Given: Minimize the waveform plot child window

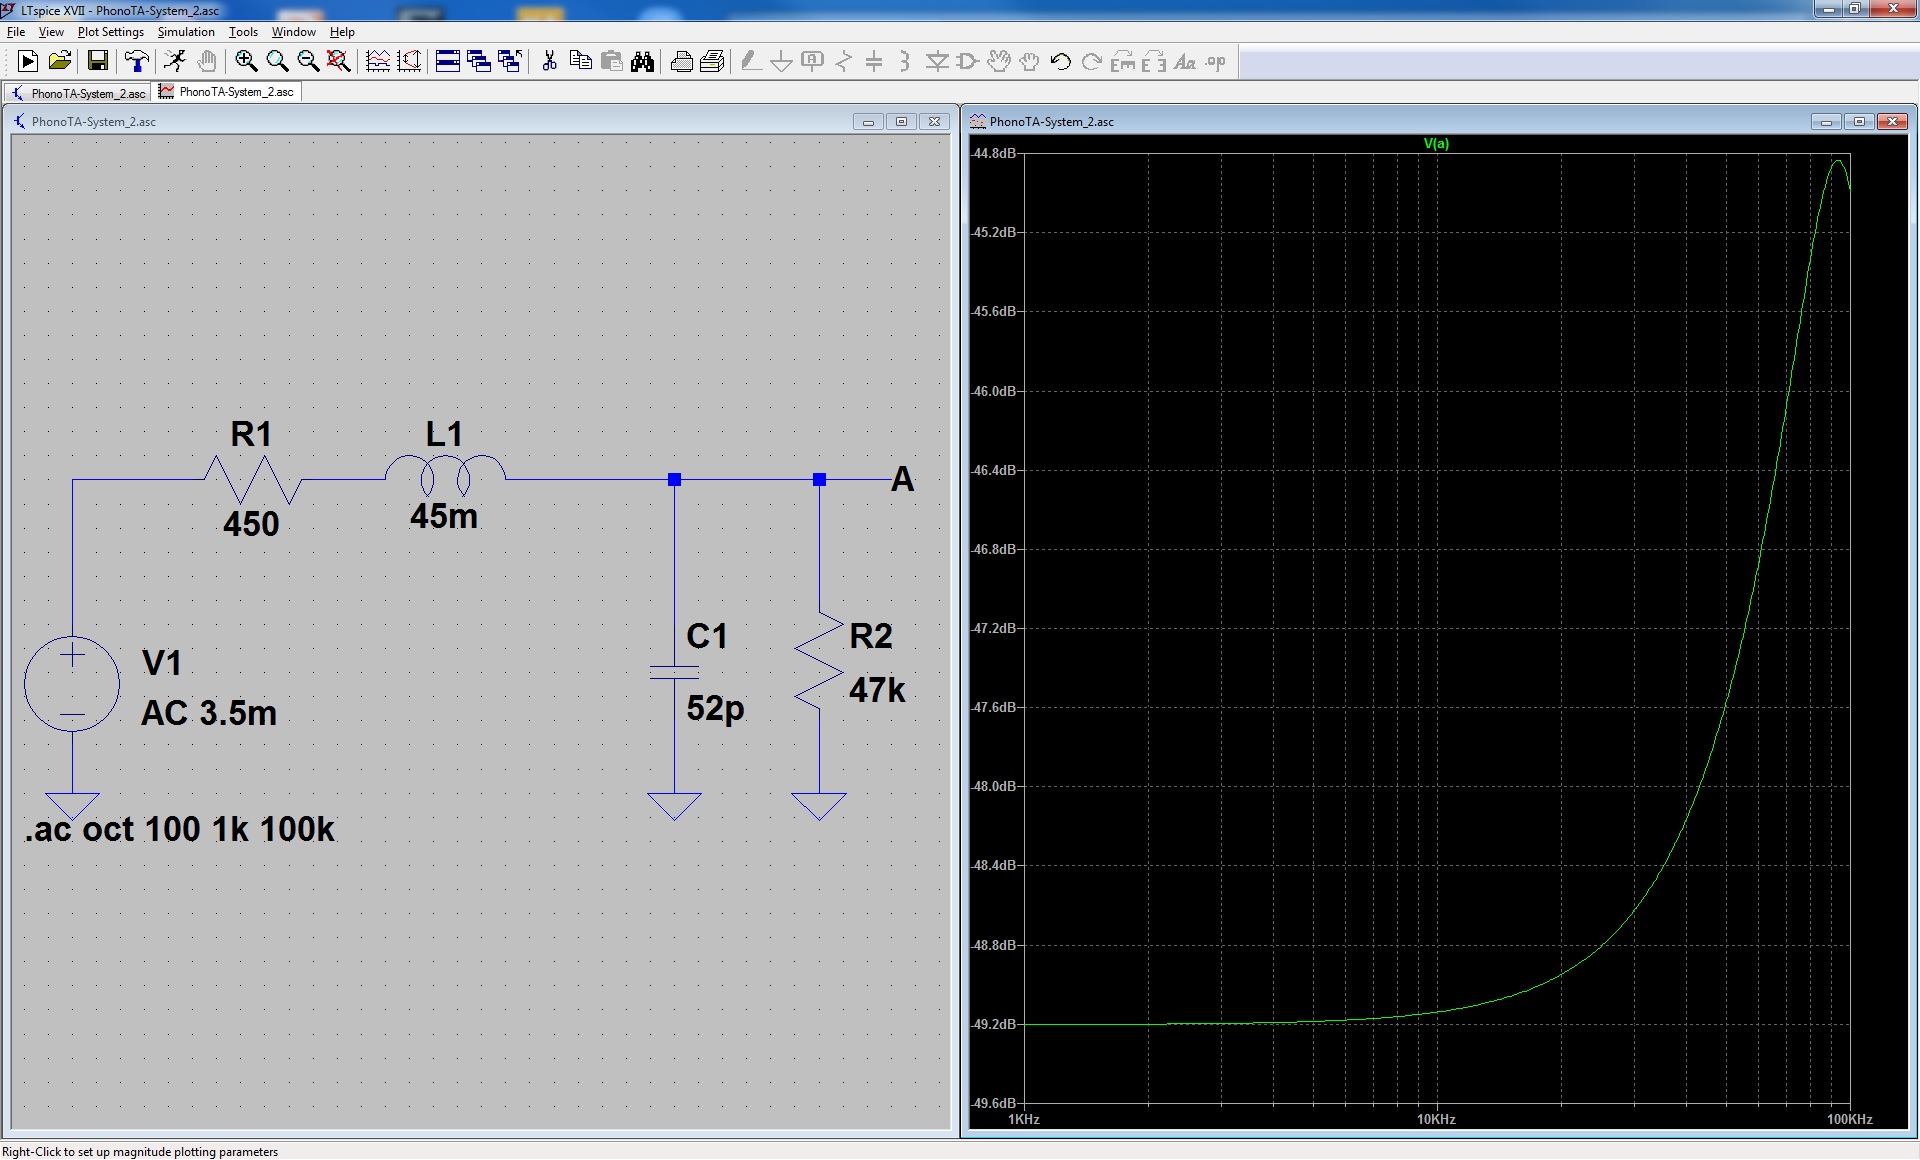Looking at the screenshot, I should coord(1826,122).
